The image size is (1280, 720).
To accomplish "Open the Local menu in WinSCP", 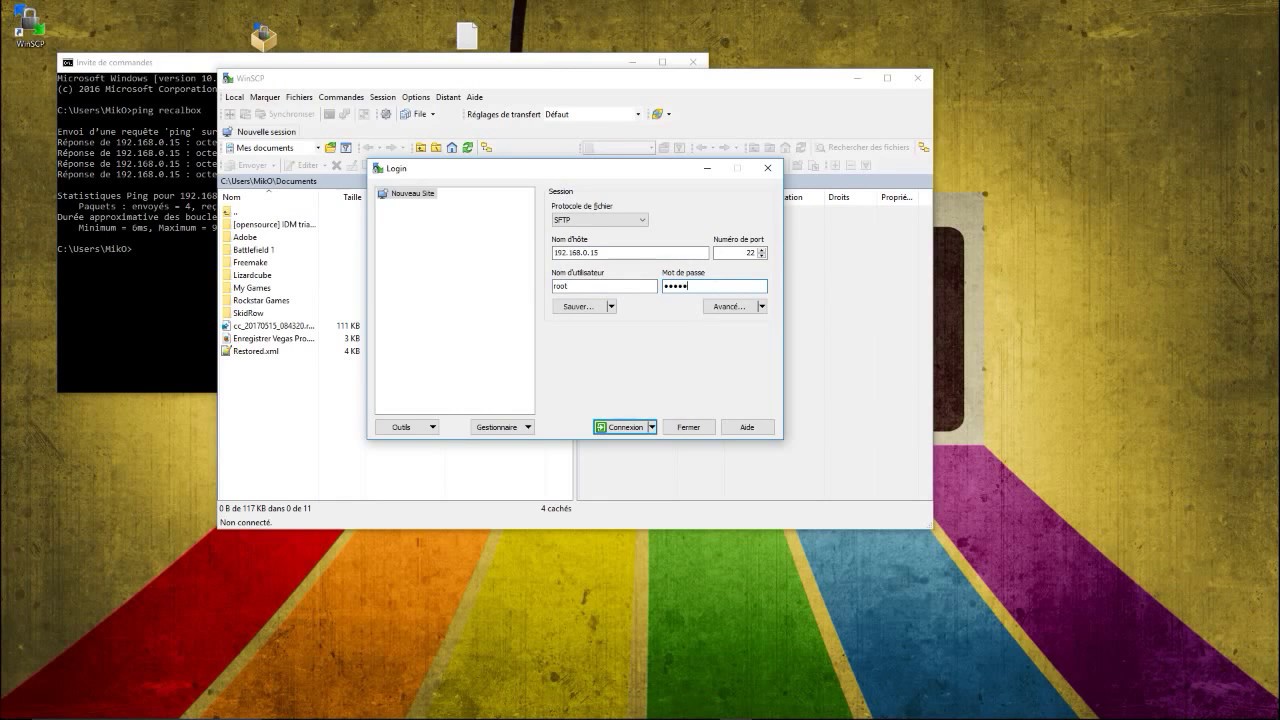I will pyautogui.click(x=234, y=97).
